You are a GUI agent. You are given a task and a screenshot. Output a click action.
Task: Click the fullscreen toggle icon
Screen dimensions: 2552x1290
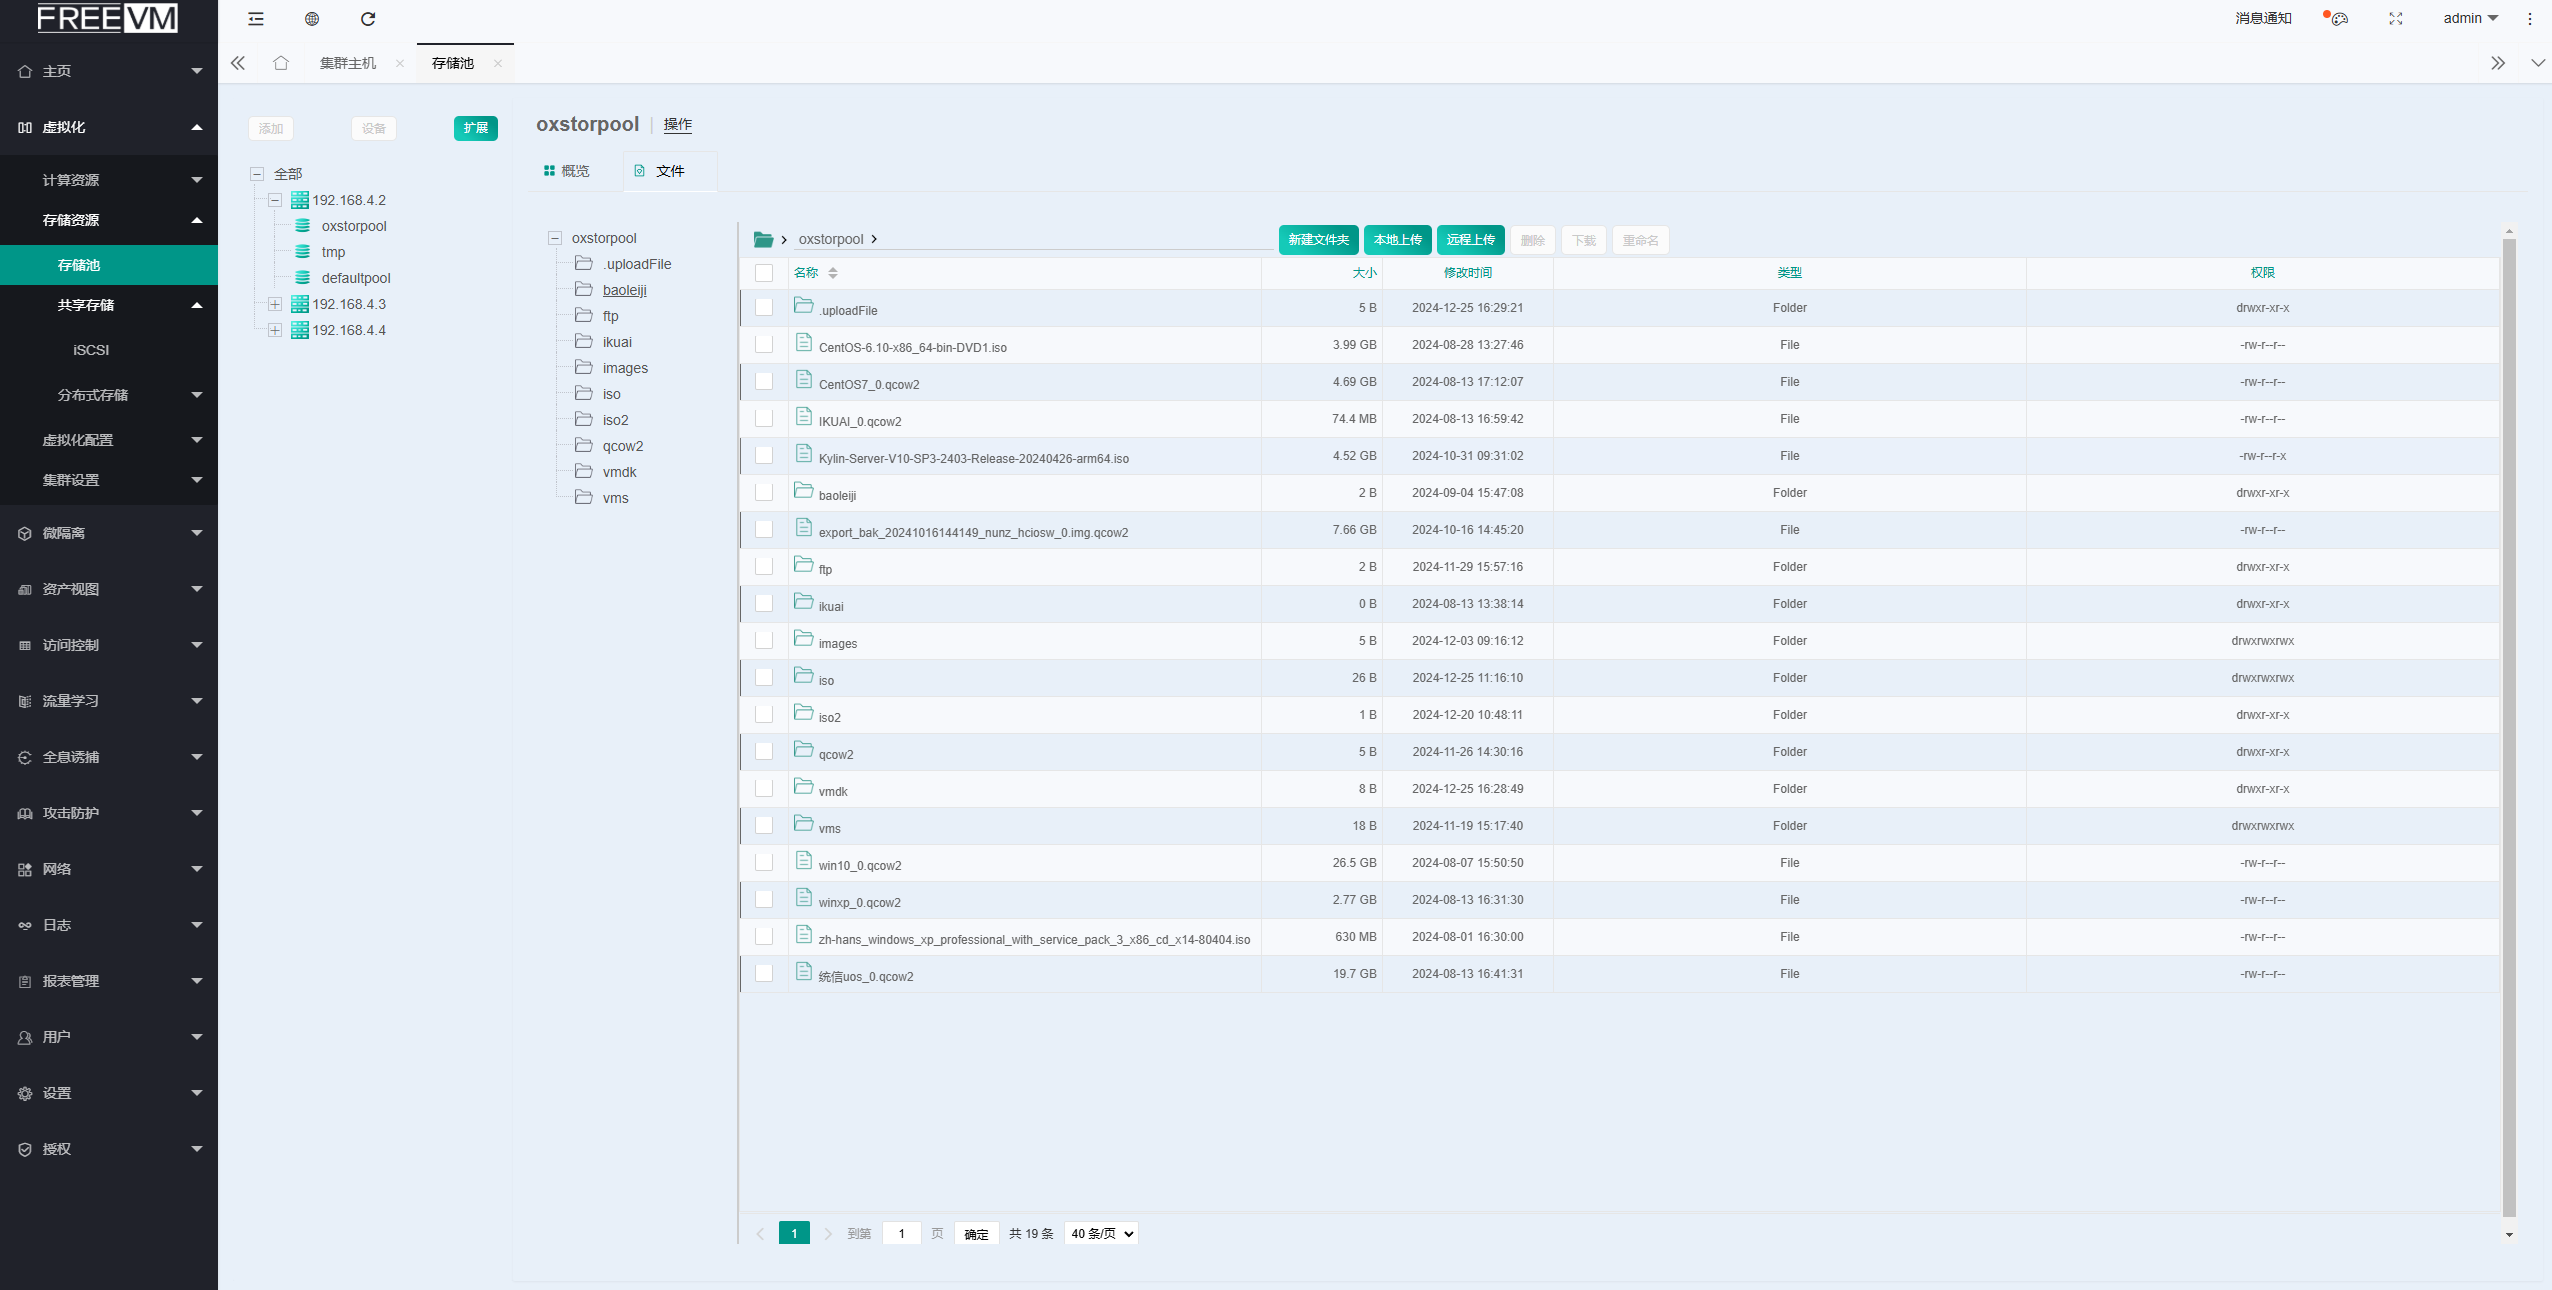(x=2396, y=19)
